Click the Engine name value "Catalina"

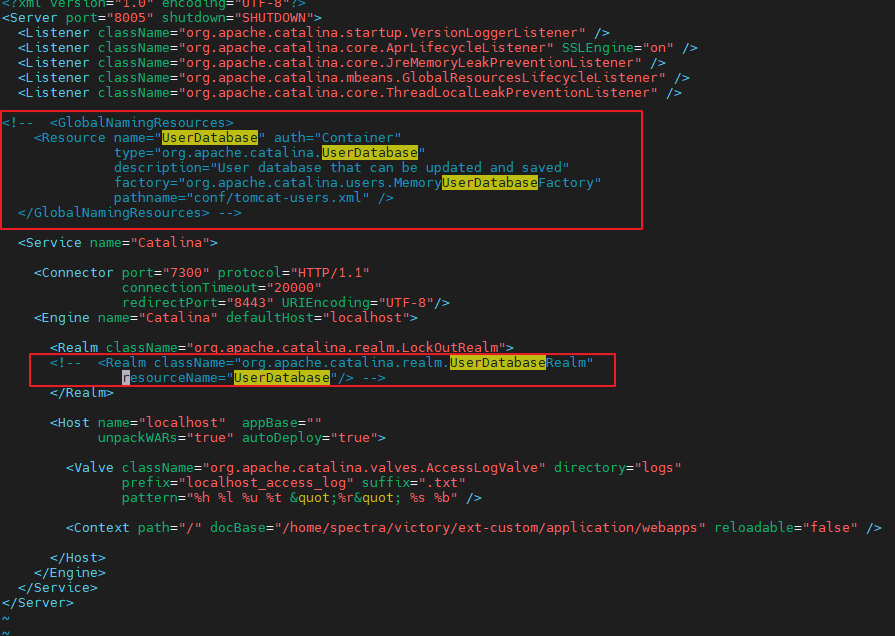point(178,317)
